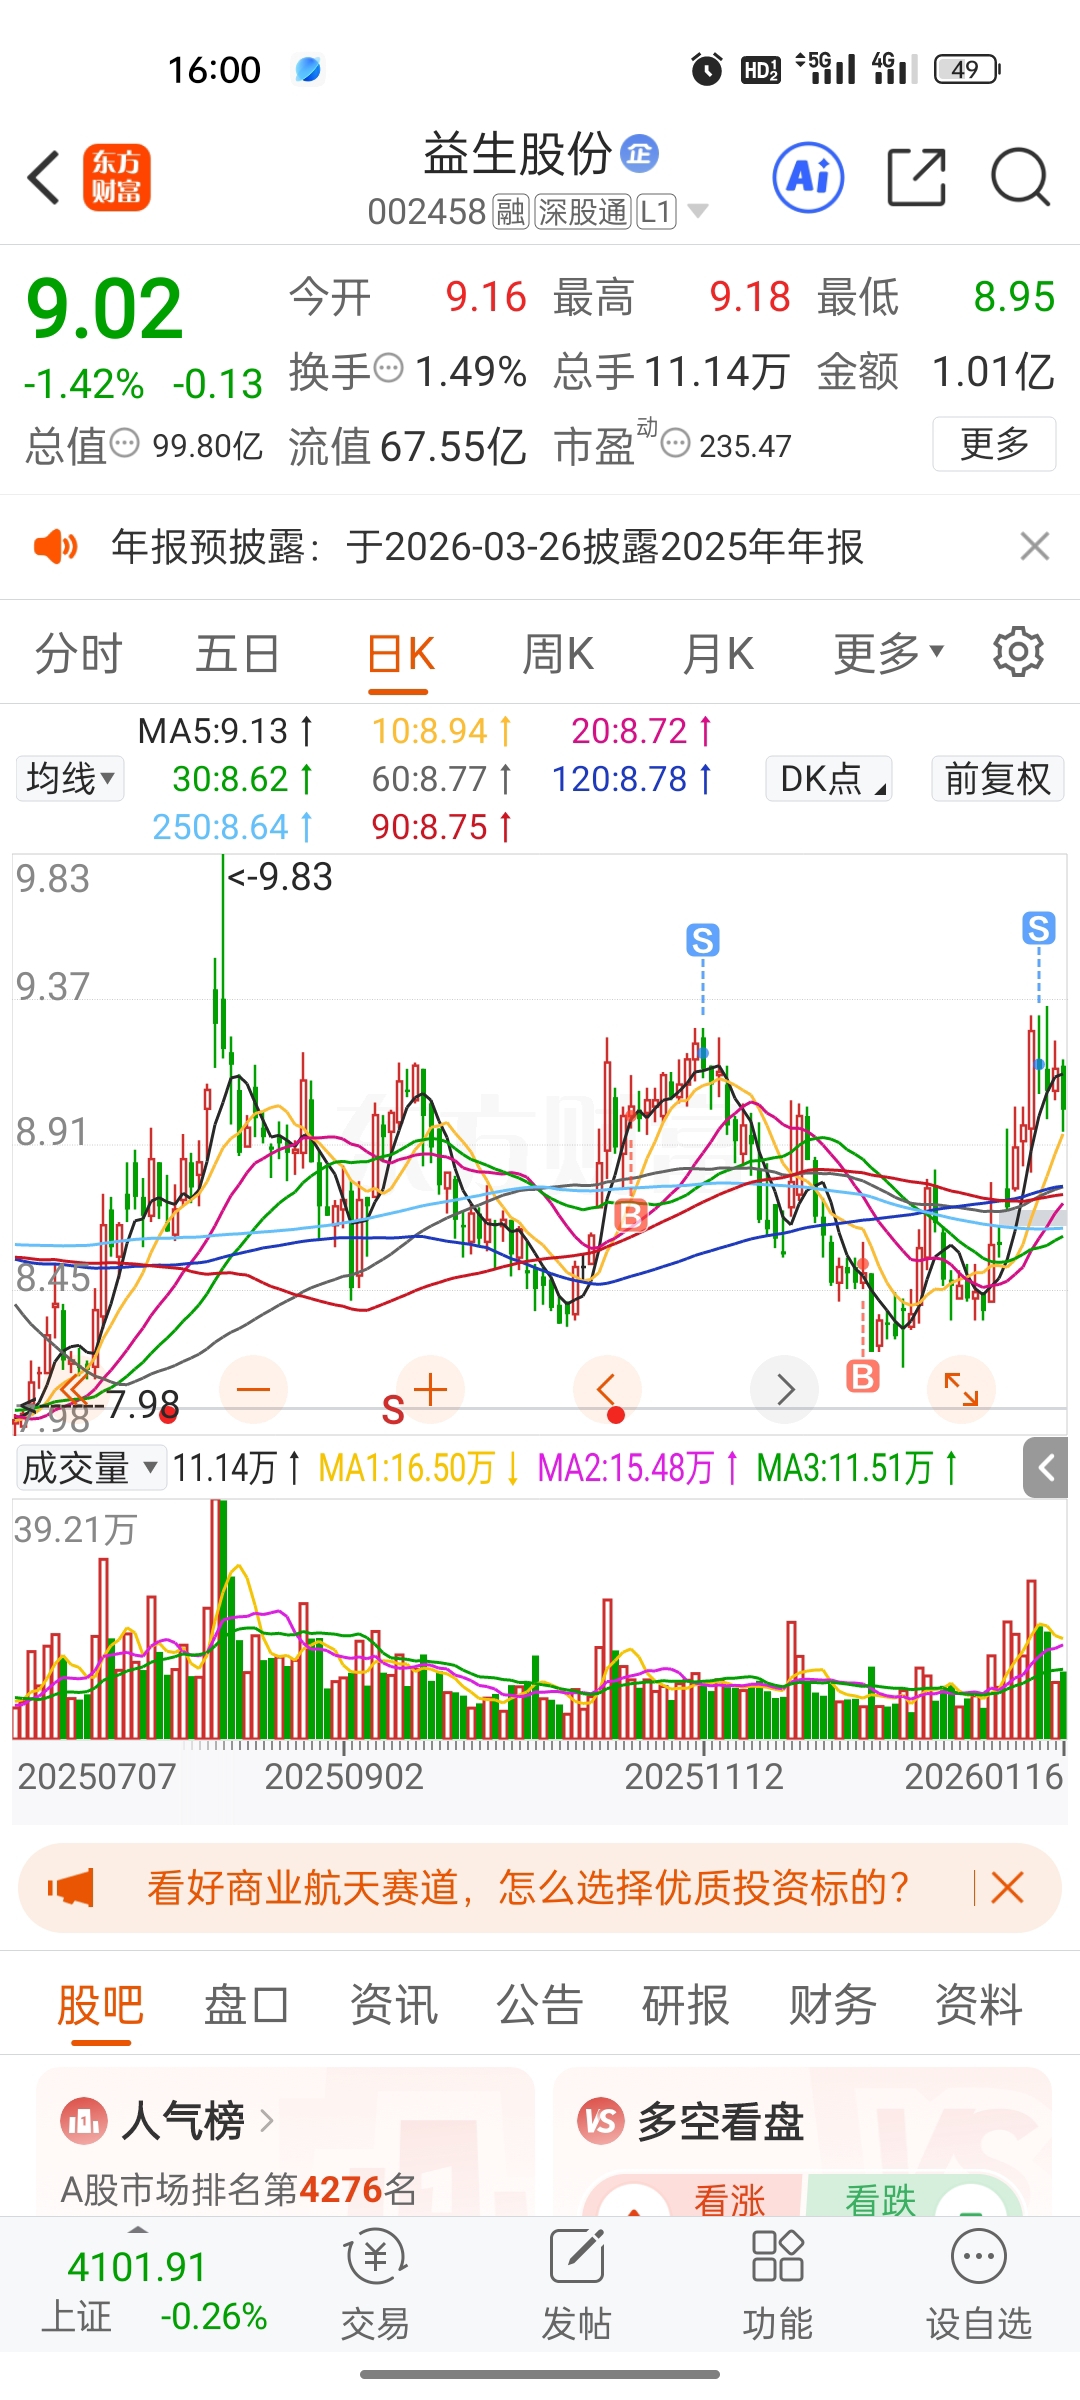Tap the back arrow icon
1080x2400 pixels.
pyautogui.click(x=44, y=178)
